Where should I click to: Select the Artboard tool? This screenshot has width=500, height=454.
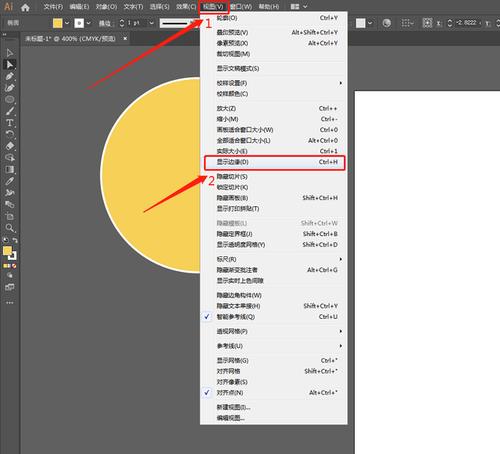click(9, 216)
